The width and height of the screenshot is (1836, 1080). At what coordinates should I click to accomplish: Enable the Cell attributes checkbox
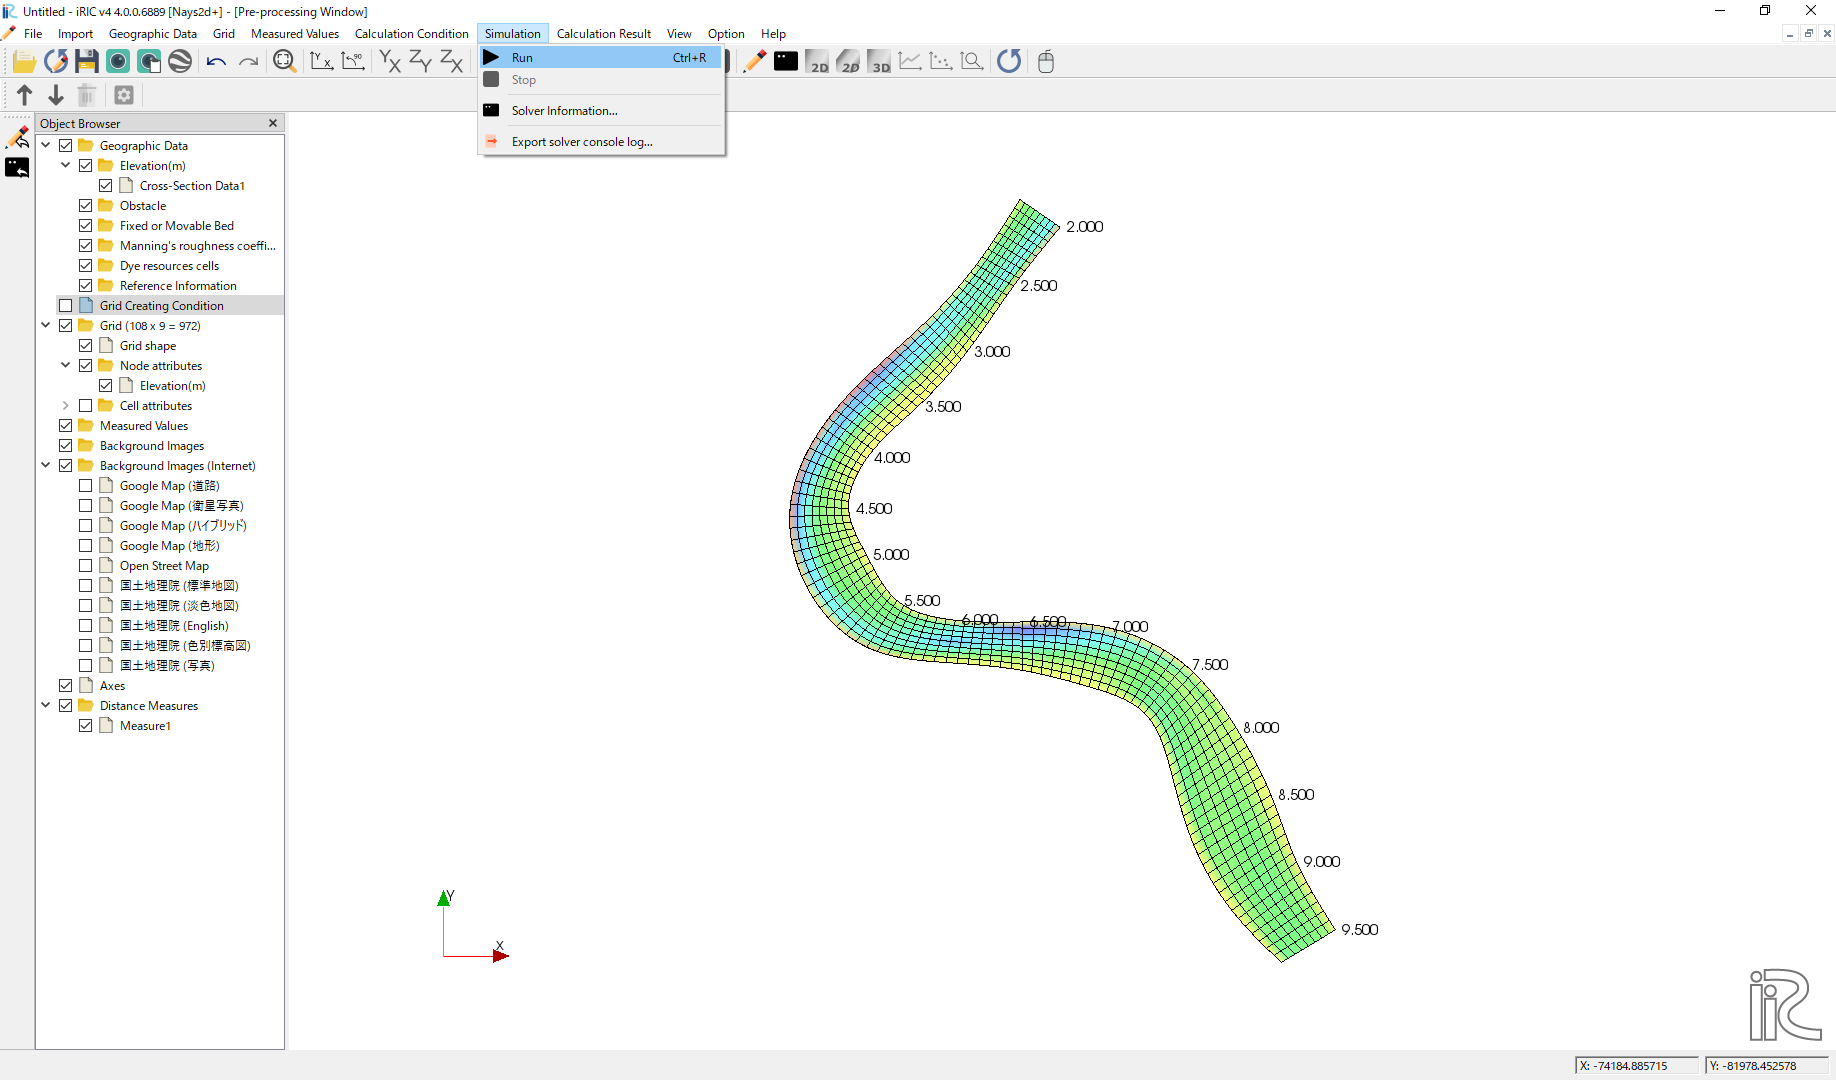click(x=86, y=406)
